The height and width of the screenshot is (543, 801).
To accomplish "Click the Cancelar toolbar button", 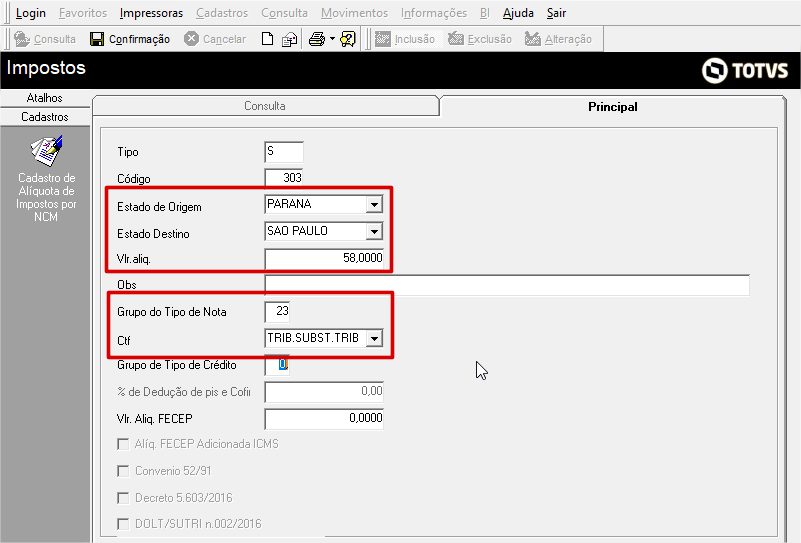I will pyautogui.click(x=215, y=39).
